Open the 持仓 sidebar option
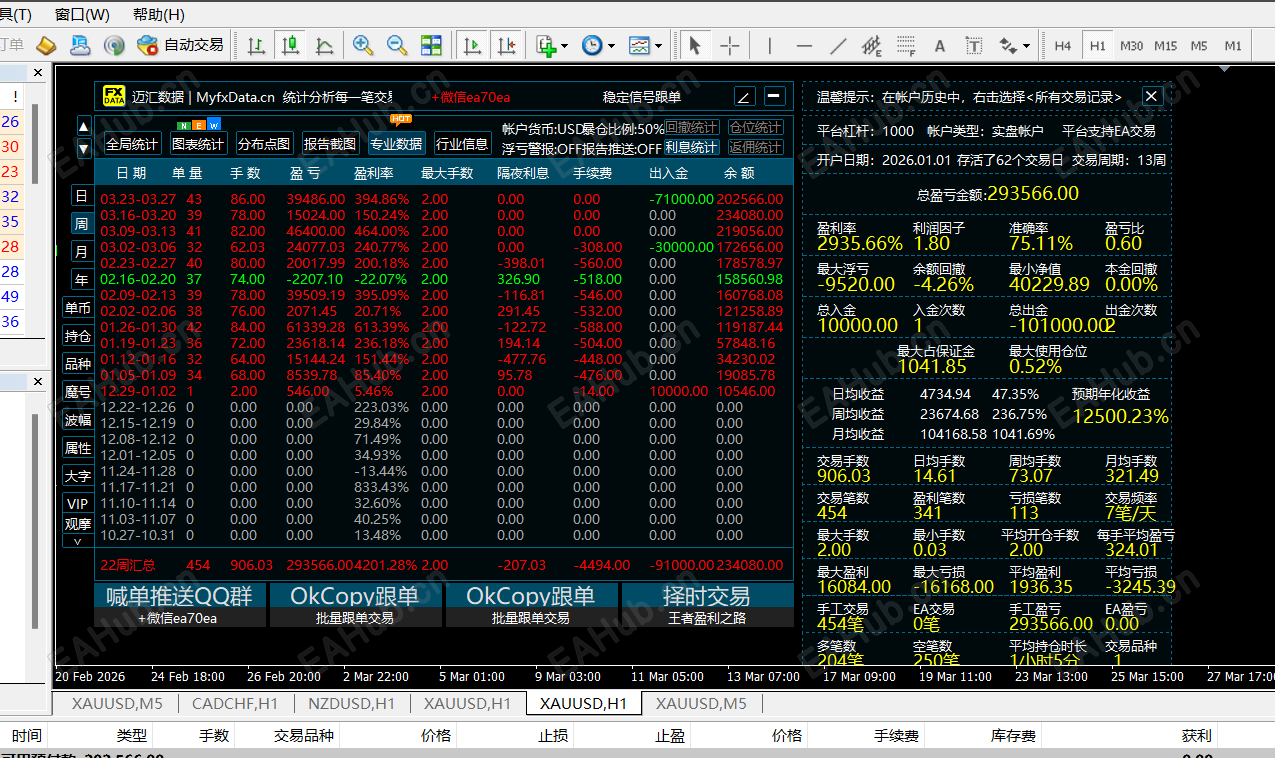Viewport: 1275px width, 758px height. (x=78, y=336)
